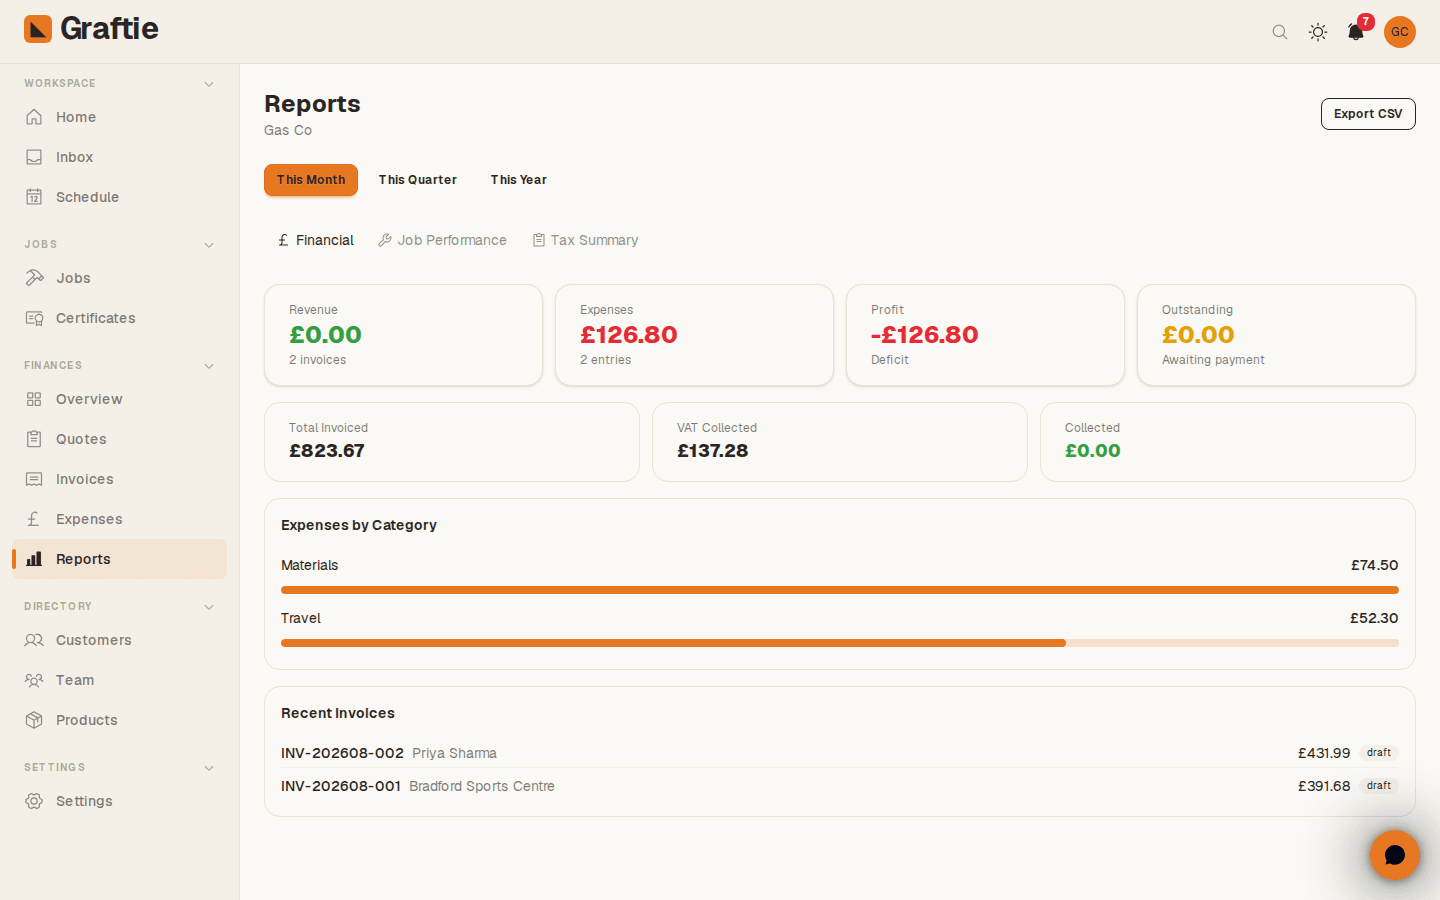Click the Expenses pound icon
This screenshot has width=1440, height=900.
[34, 519]
